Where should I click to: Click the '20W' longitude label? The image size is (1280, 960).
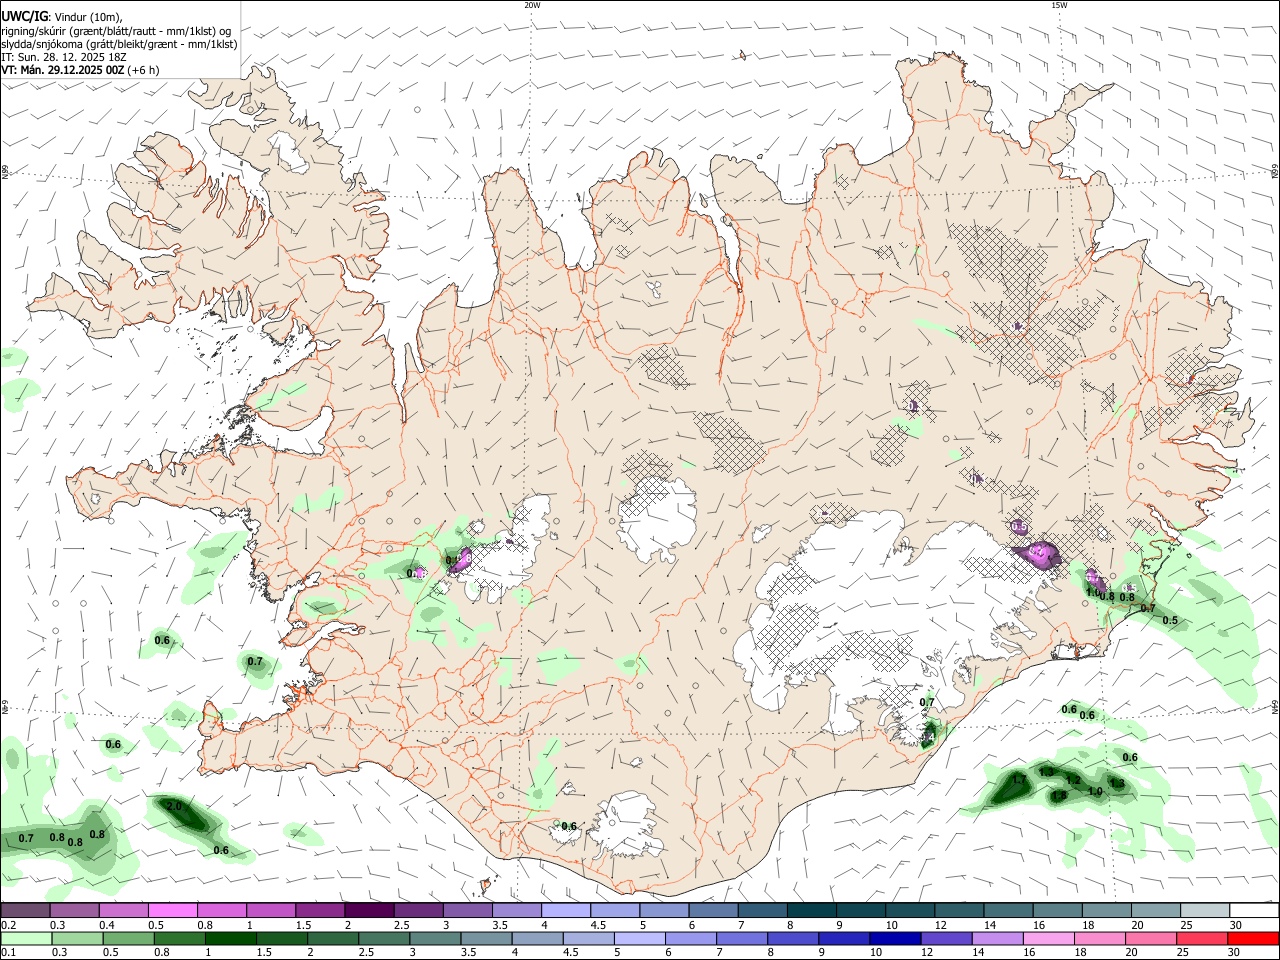point(532,5)
